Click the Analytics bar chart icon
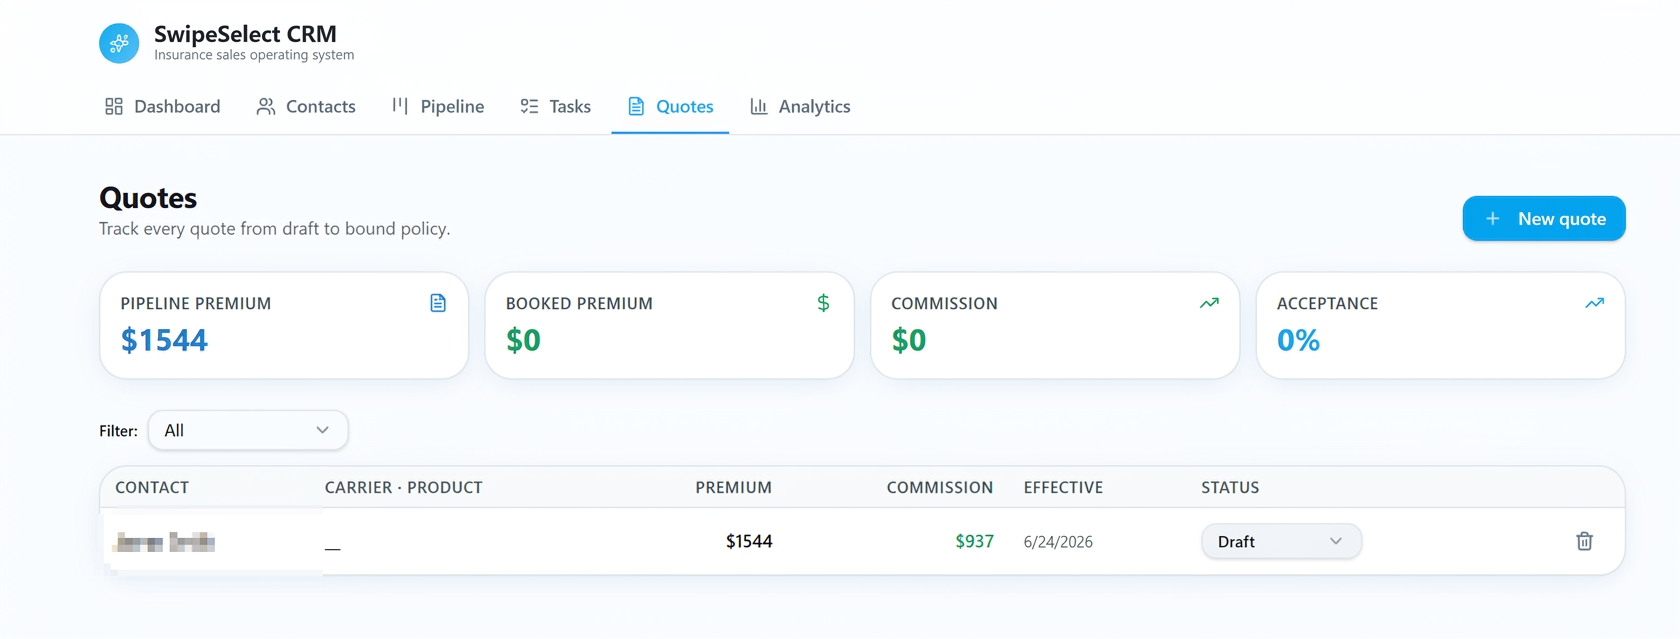 tap(759, 106)
